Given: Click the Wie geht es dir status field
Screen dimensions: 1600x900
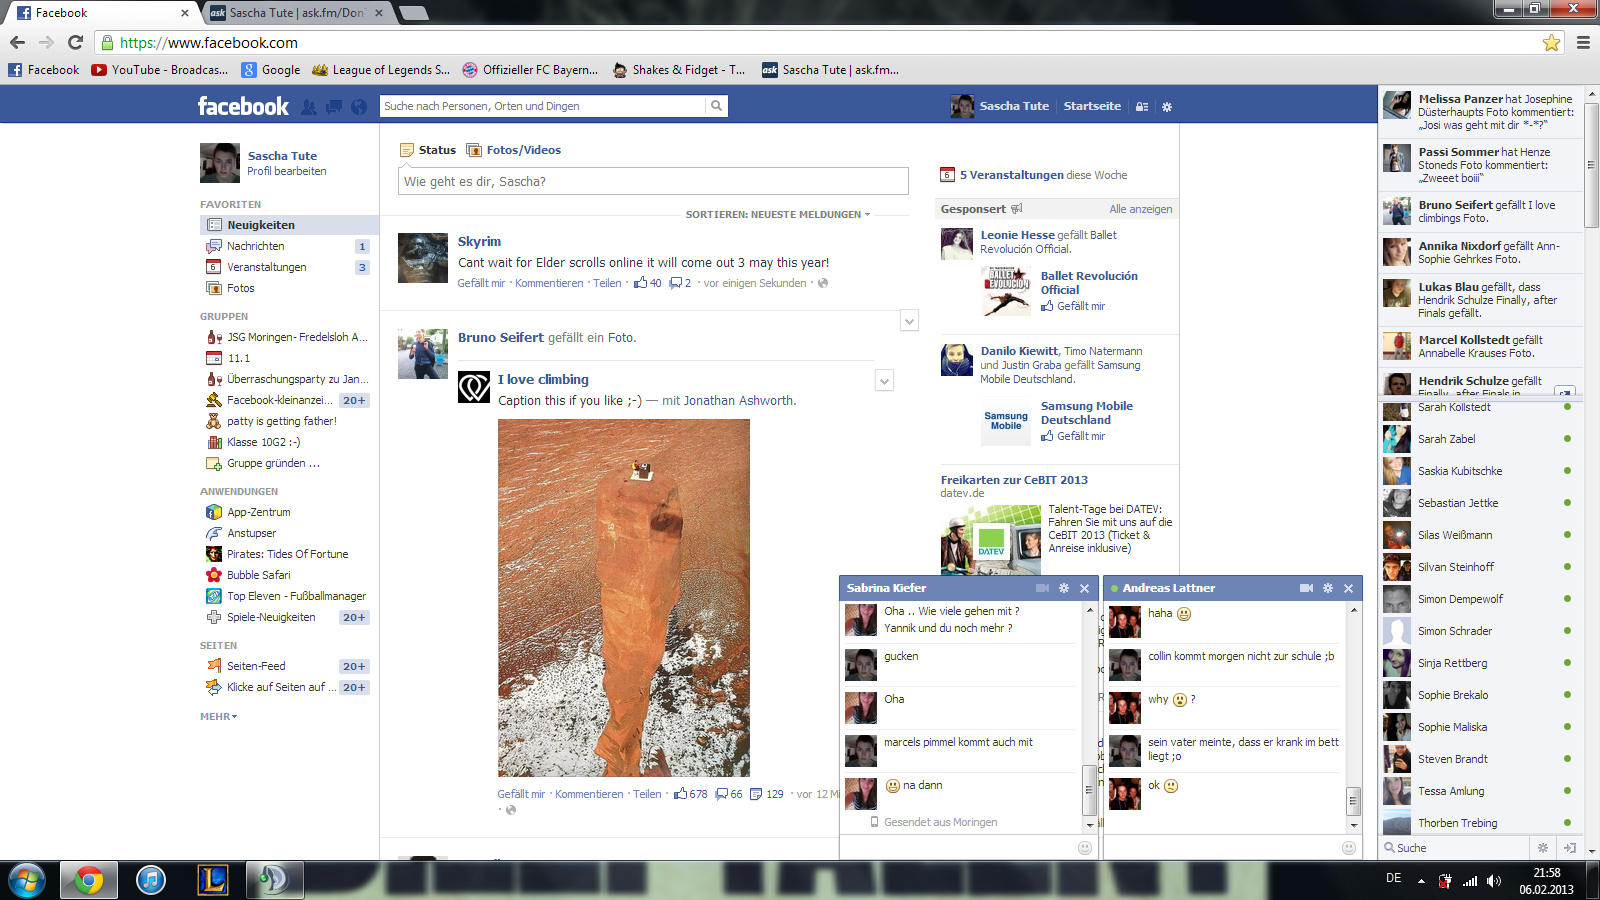Looking at the screenshot, I should tap(653, 181).
